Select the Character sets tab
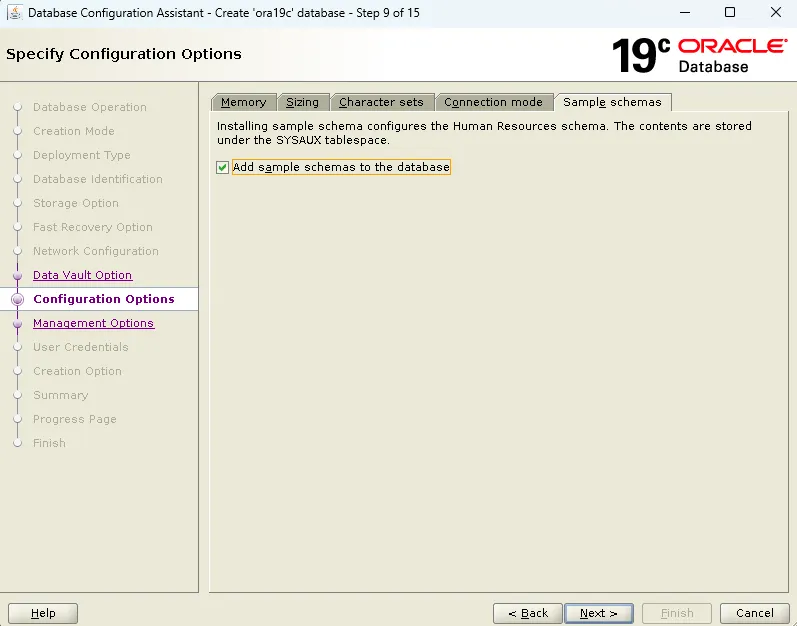 point(381,102)
